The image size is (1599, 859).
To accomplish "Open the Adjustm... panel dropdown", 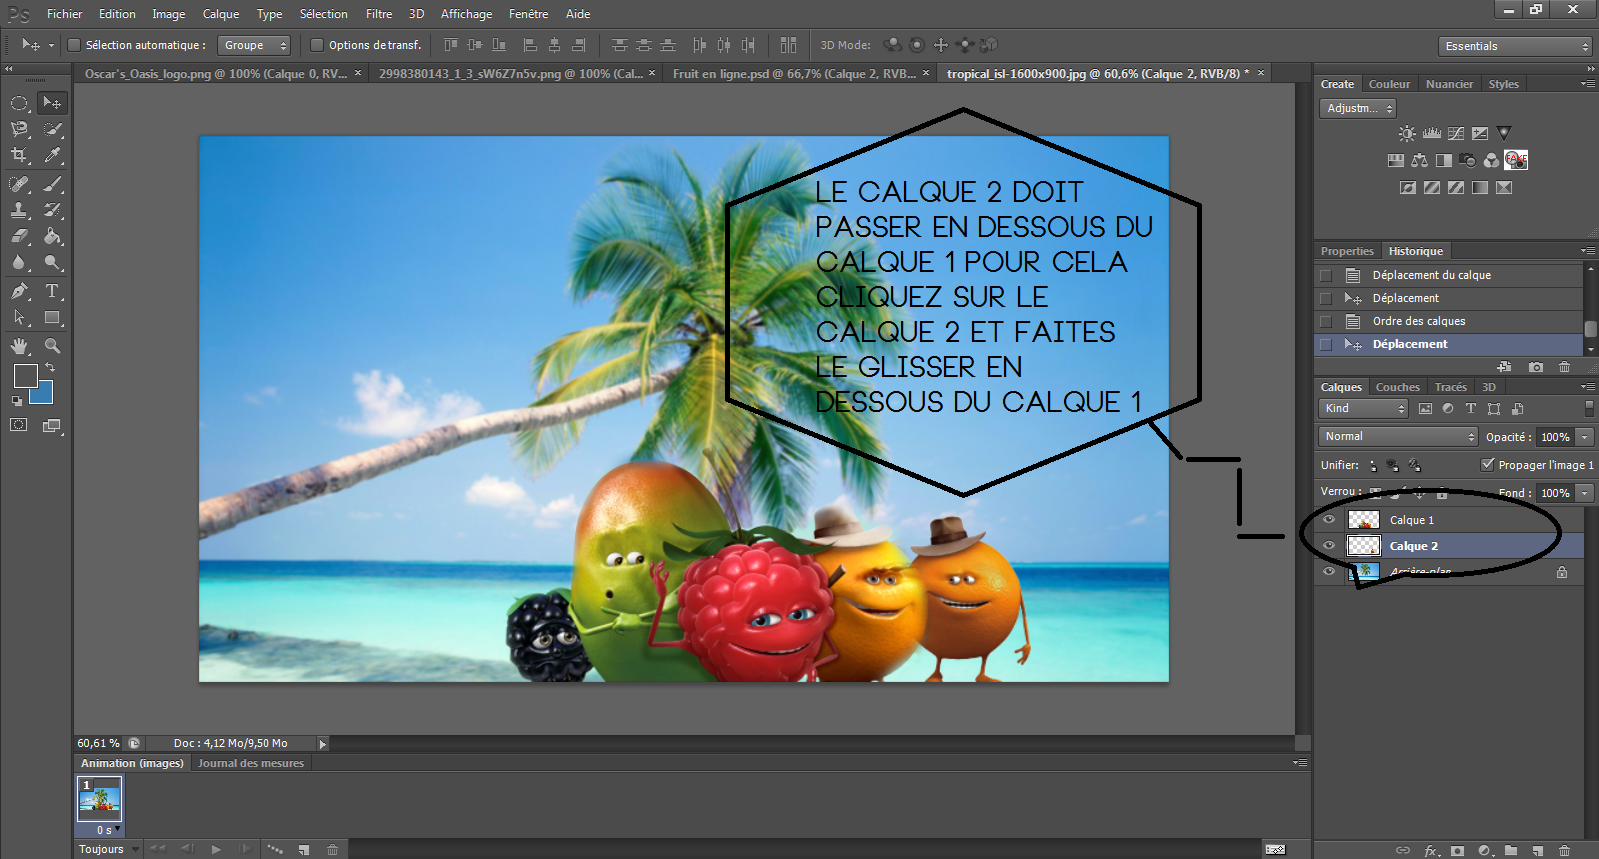I will [x=1358, y=108].
